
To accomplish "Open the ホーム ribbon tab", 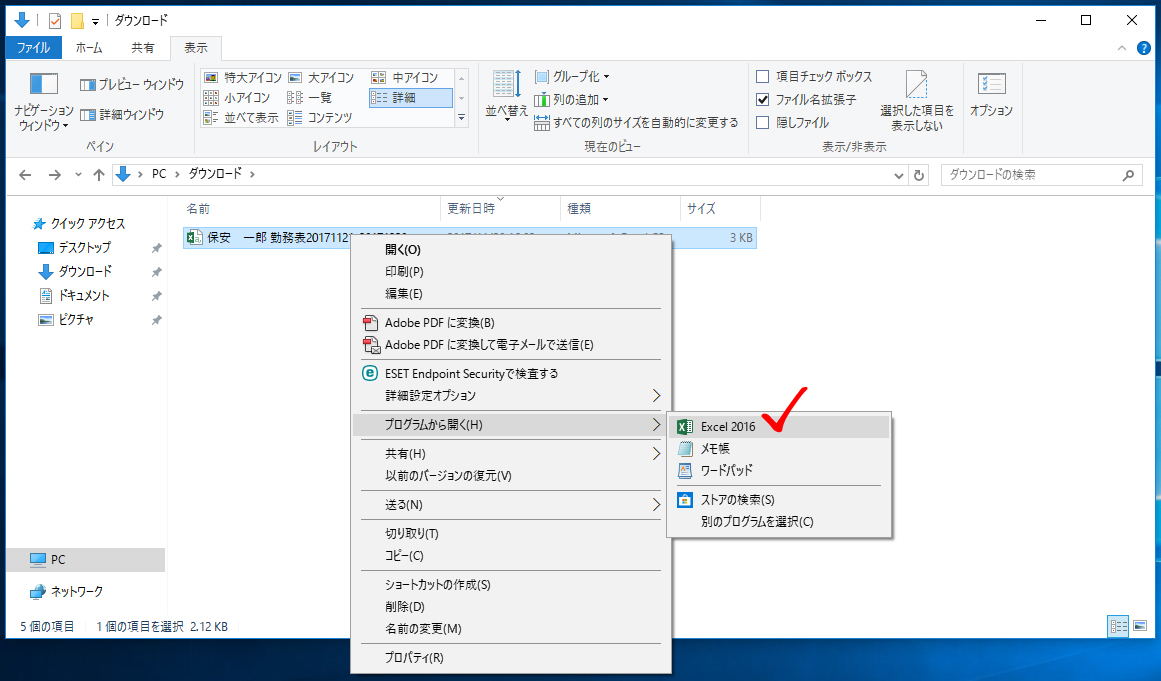I will tap(89, 47).
